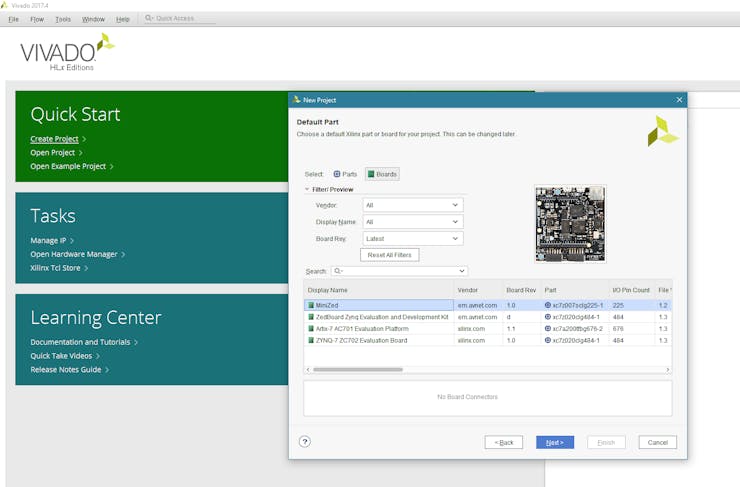Click Open Hardware Manager link

pos(74,254)
